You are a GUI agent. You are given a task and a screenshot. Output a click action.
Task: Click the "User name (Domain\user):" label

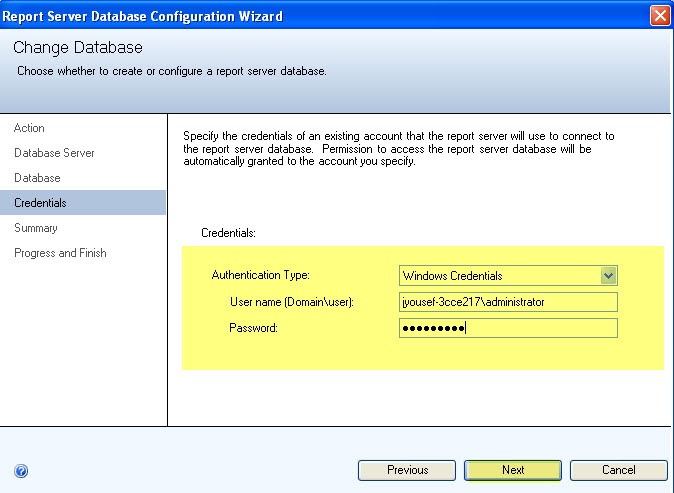click(x=292, y=302)
